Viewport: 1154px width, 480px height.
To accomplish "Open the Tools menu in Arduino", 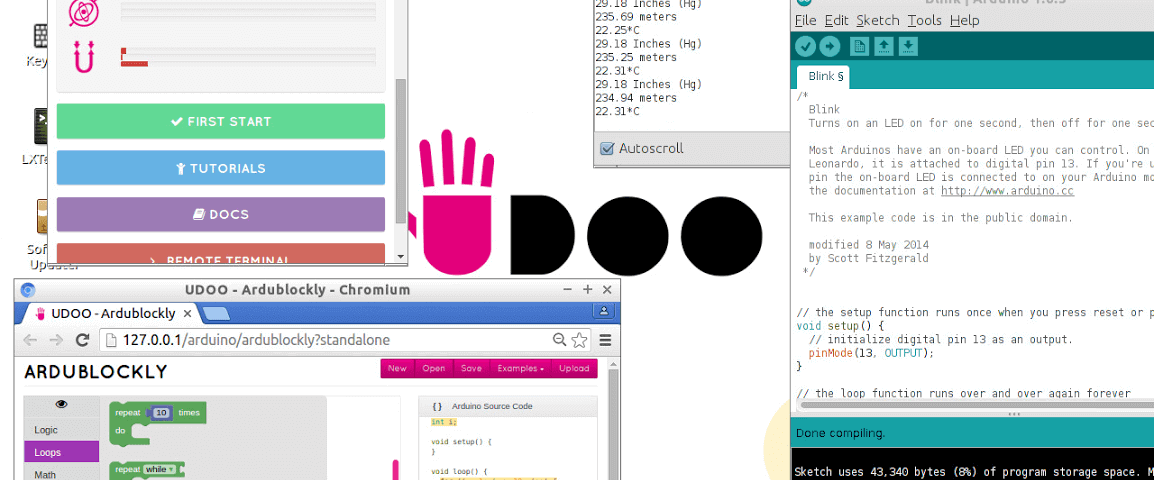I will pos(924,20).
